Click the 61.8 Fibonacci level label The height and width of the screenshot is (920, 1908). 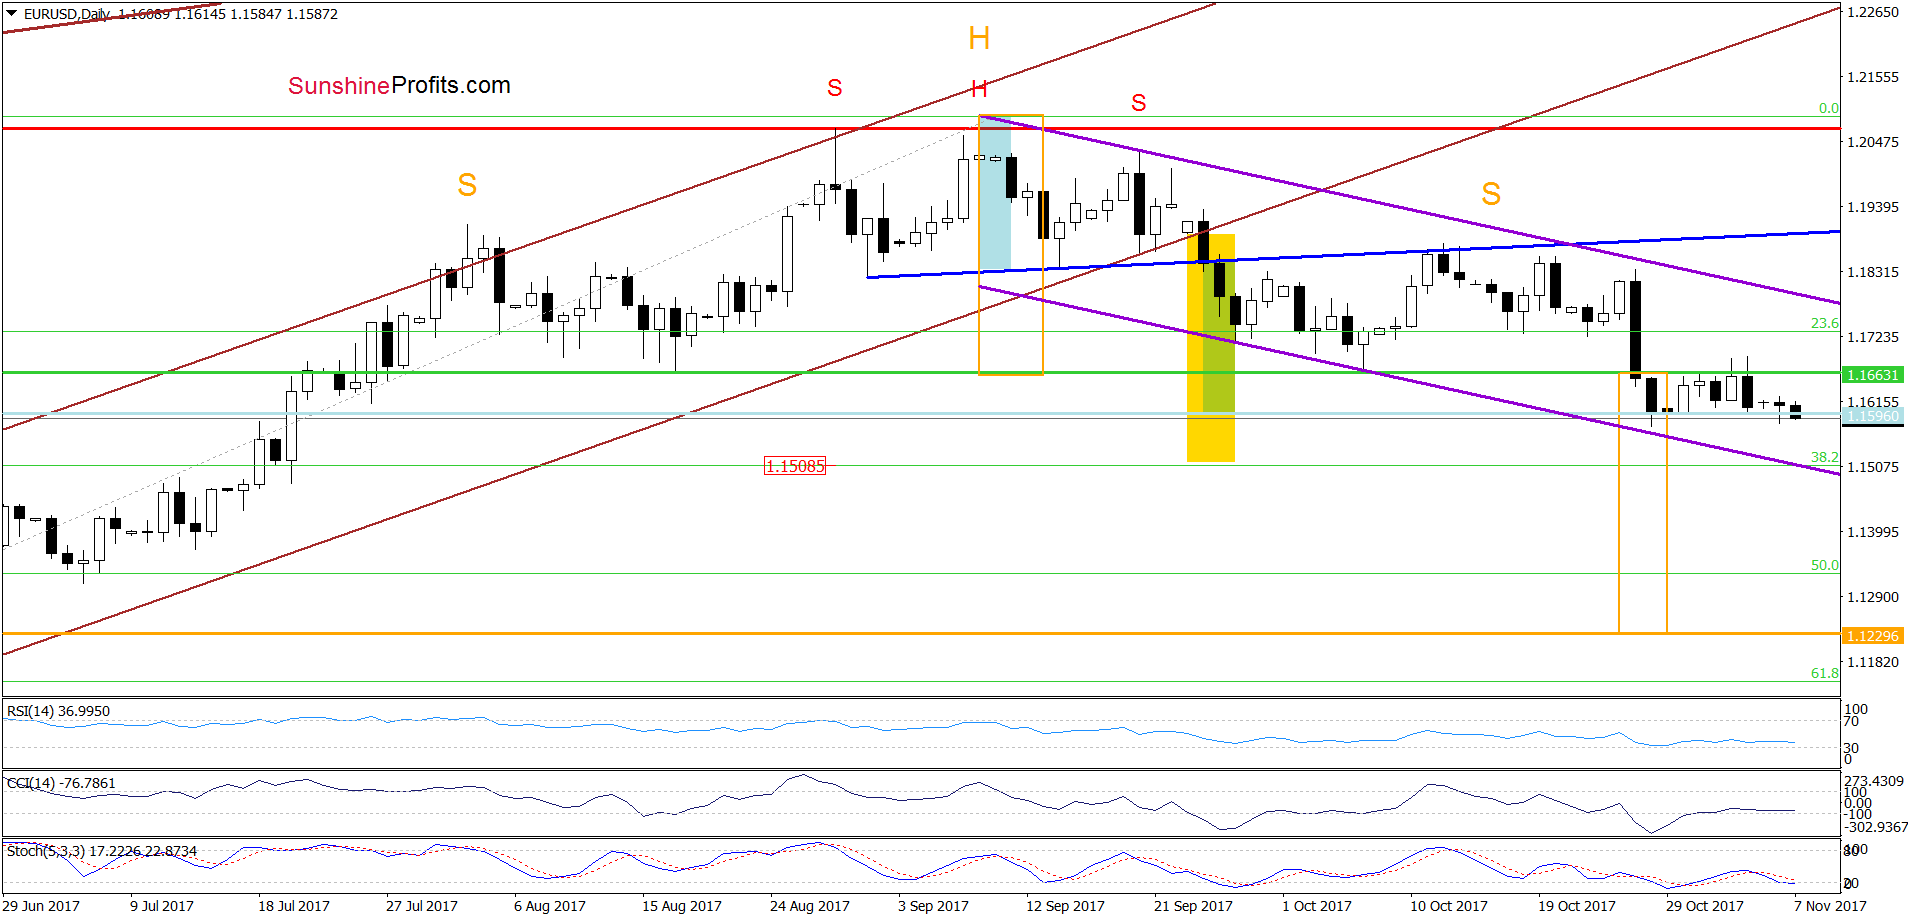tap(1824, 673)
